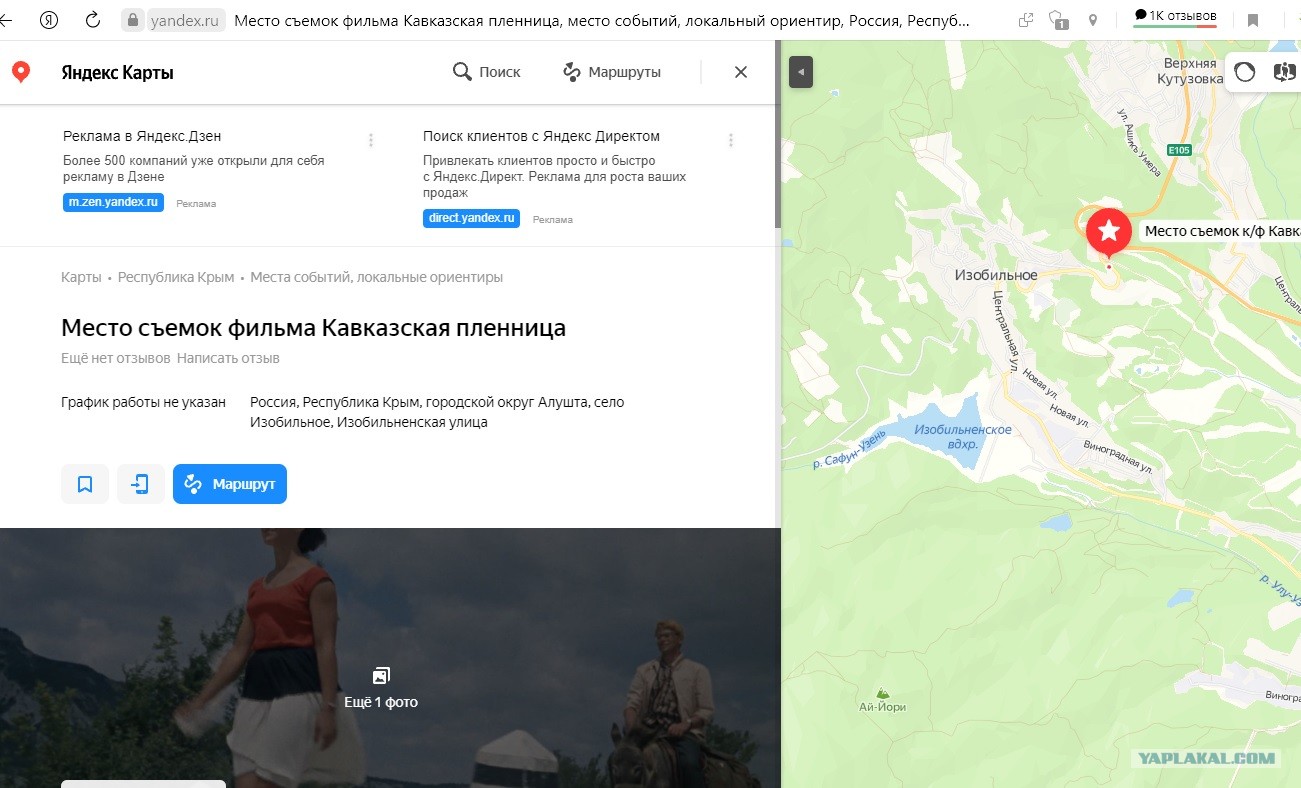This screenshot has width=1301, height=788.
Task: Open page in separate window icon
Action: [x=1026, y=20]
